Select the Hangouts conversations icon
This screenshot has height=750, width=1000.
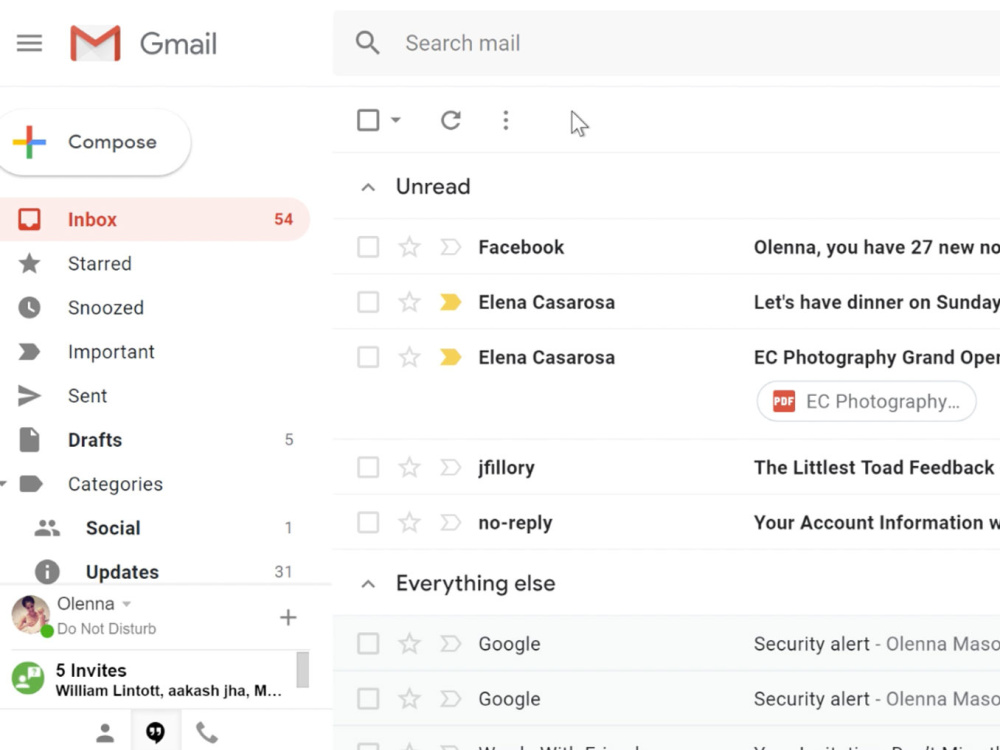[x=156, y=732]
